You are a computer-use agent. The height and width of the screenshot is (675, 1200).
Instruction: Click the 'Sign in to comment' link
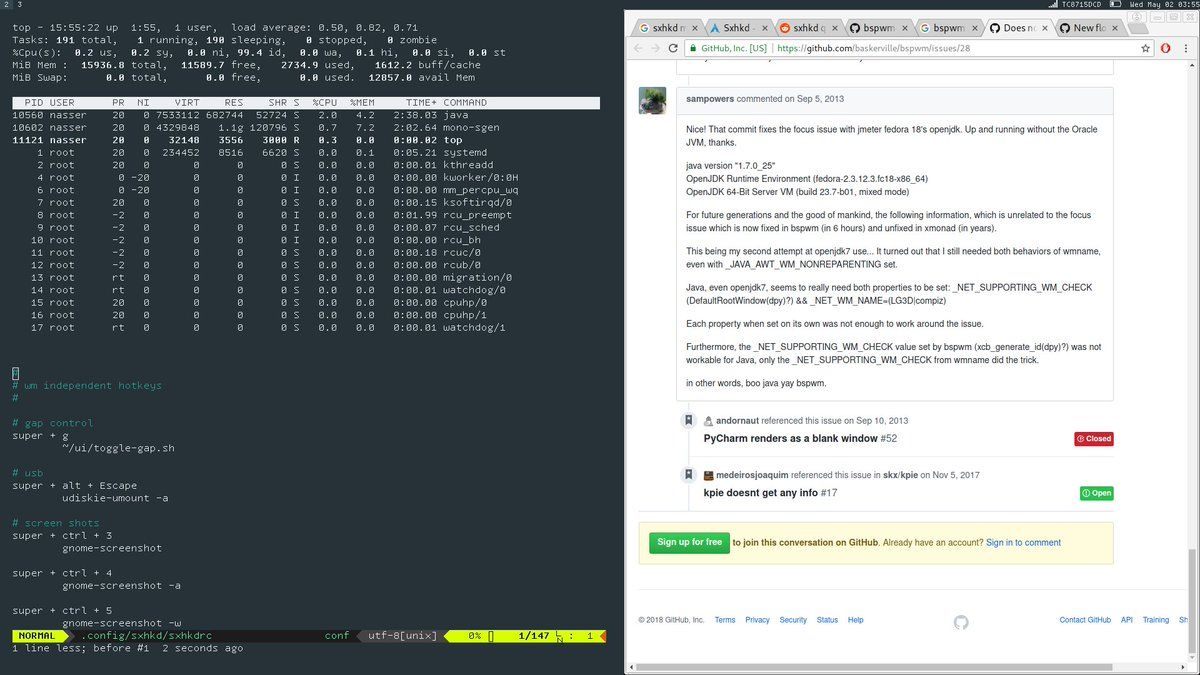1023,543
